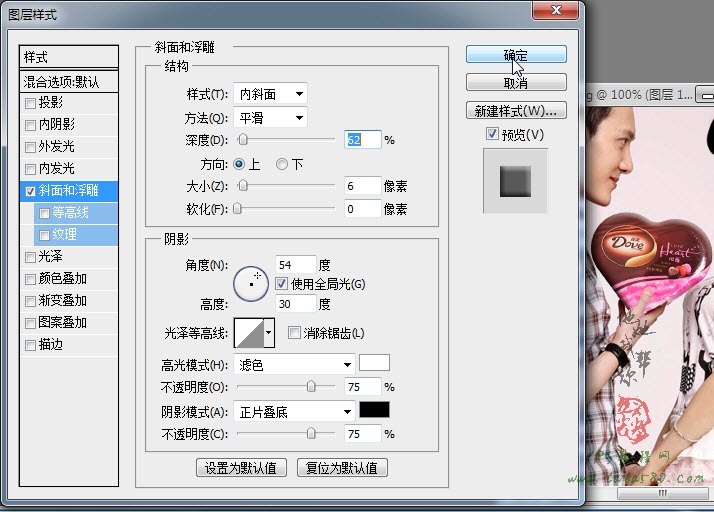Enable the 投影 drop shadow checkbox
This screenshot has height=512, width=714.
pos(31,103)
